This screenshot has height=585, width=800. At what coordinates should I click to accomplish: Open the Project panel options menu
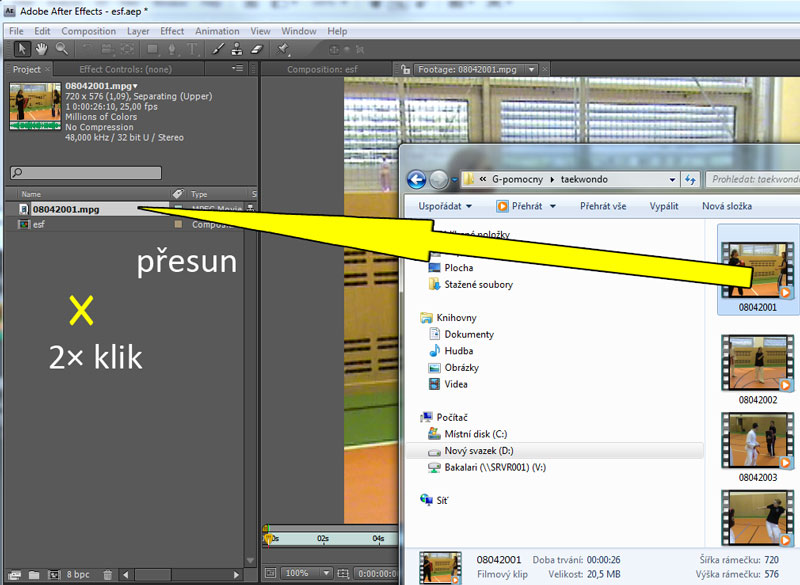pos(237,69)
